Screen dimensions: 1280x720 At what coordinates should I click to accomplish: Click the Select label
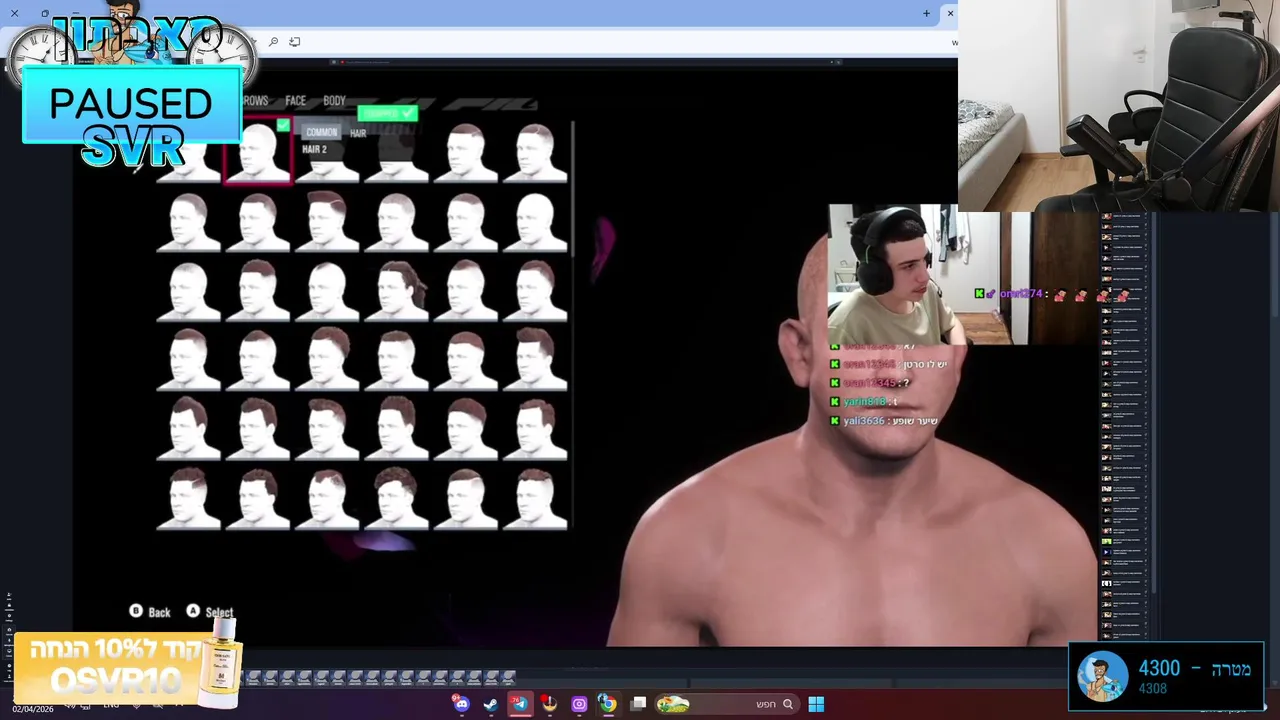click(x=219, y=612)
